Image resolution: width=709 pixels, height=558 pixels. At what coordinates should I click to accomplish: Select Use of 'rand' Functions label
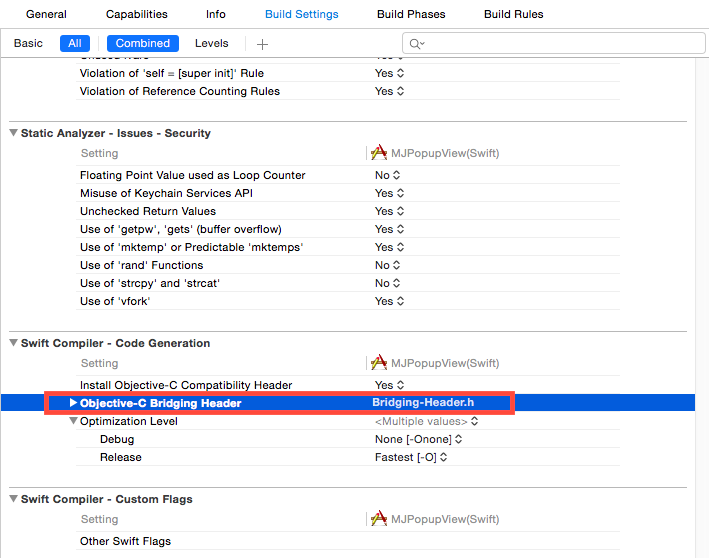(x=142, y=265)
